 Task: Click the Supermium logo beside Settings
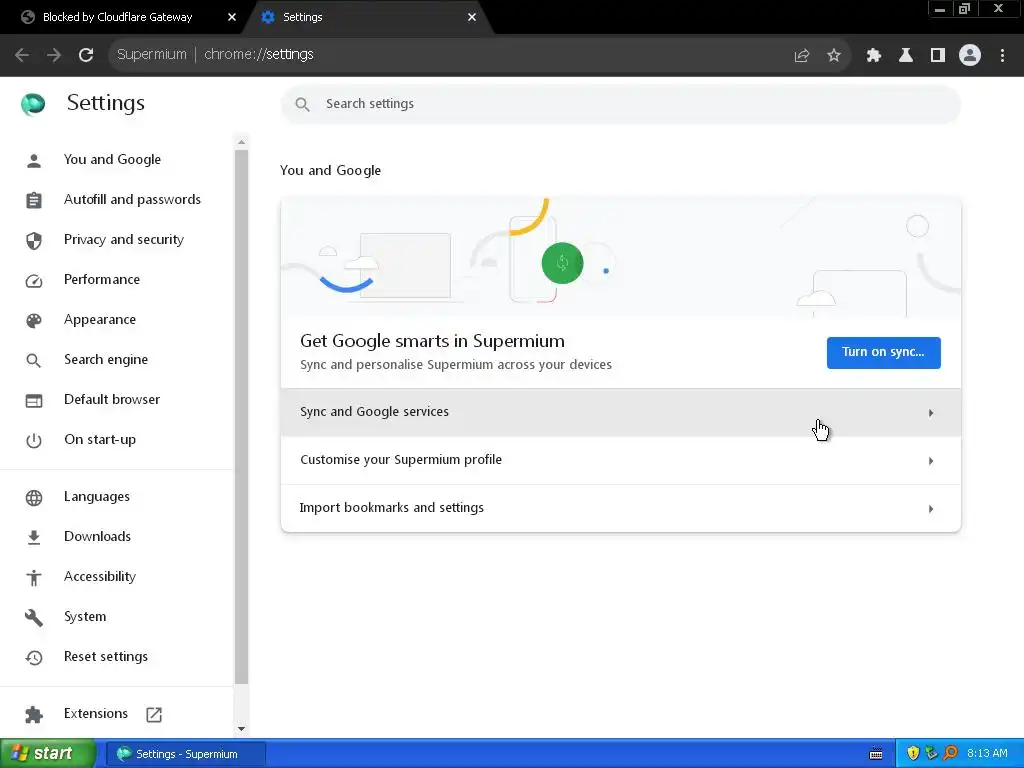tap(33, 103)
